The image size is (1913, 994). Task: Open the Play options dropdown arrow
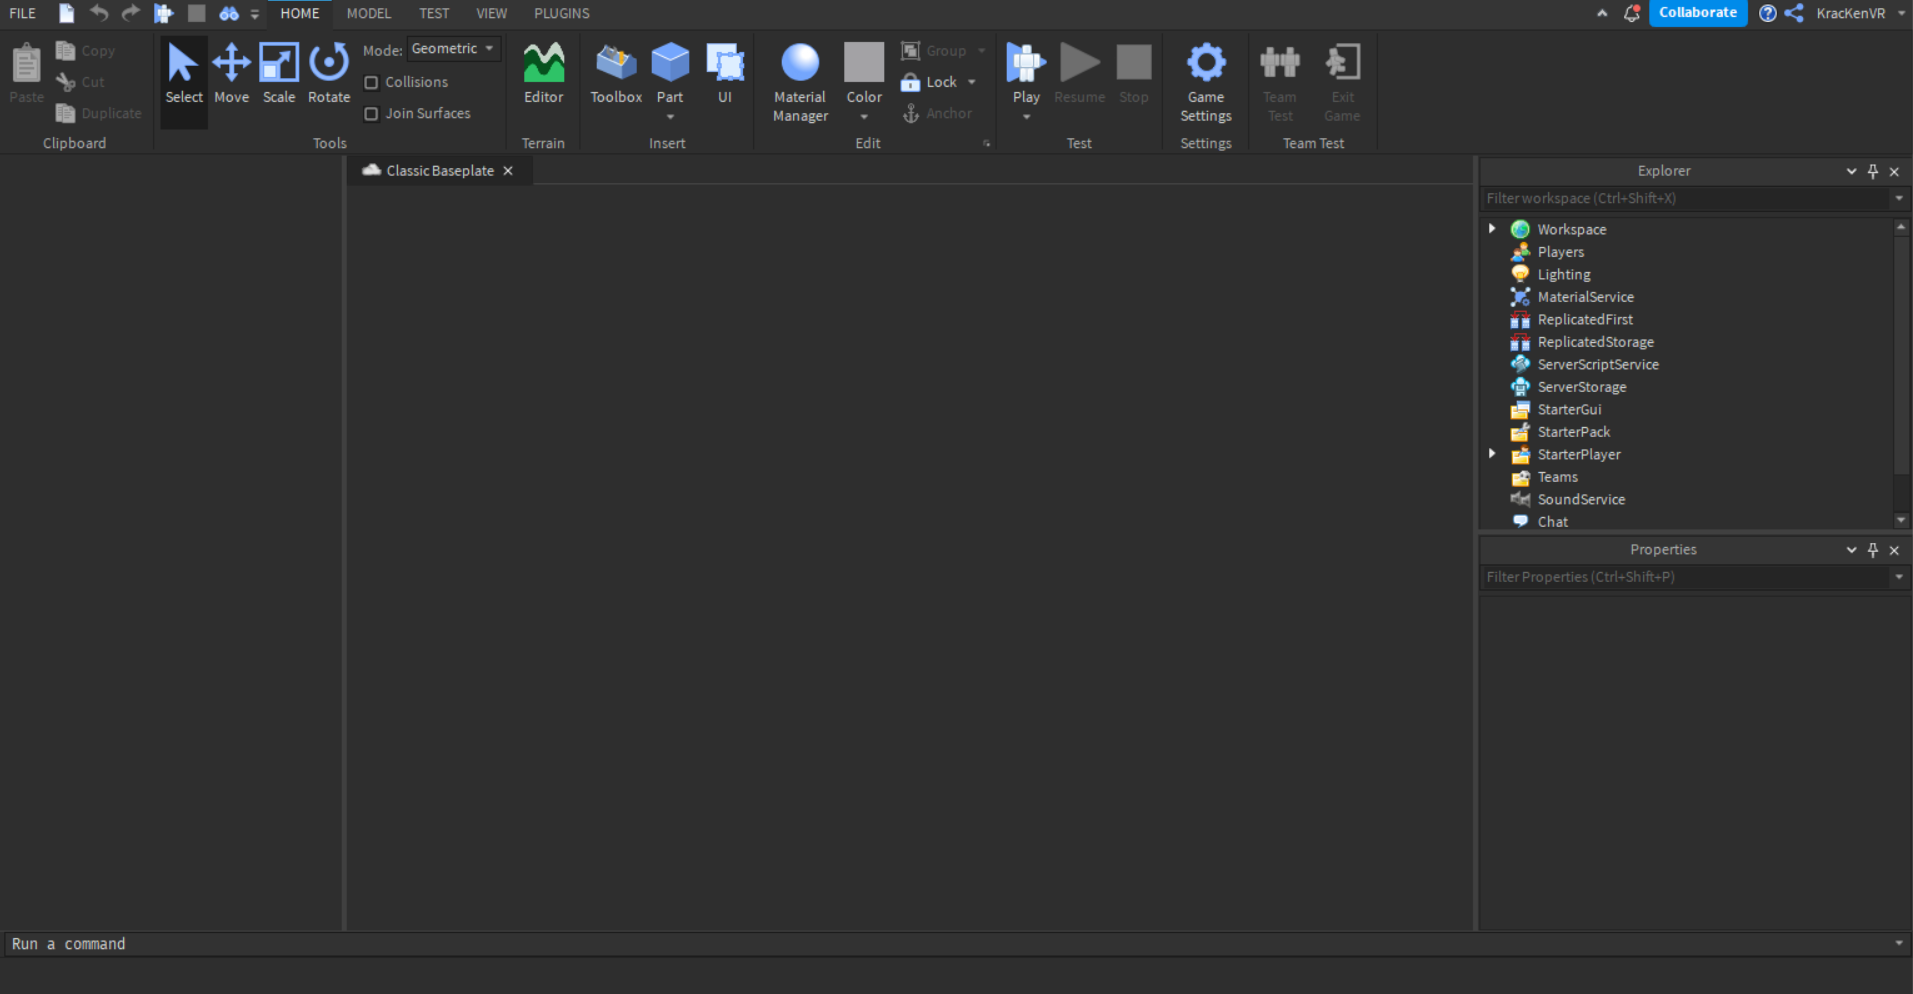pyautogui.click(x=1026, y=117)
